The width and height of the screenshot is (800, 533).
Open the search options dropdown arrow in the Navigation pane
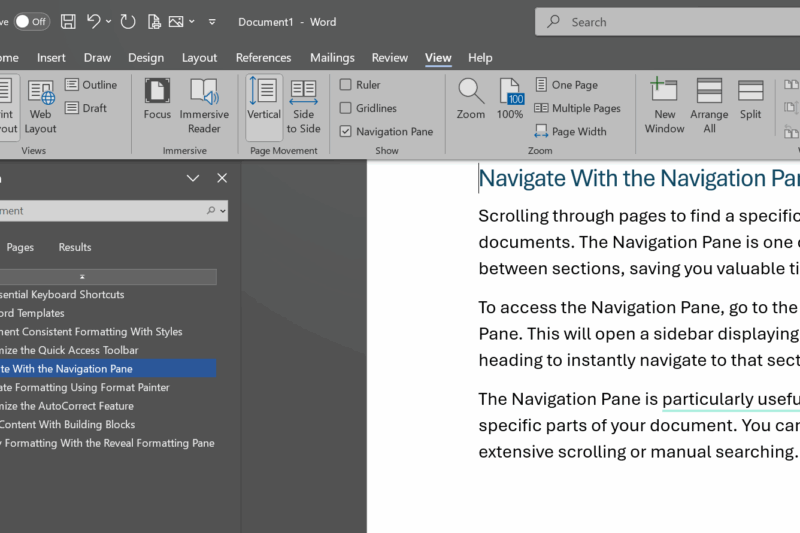click(x=223, y=211)
